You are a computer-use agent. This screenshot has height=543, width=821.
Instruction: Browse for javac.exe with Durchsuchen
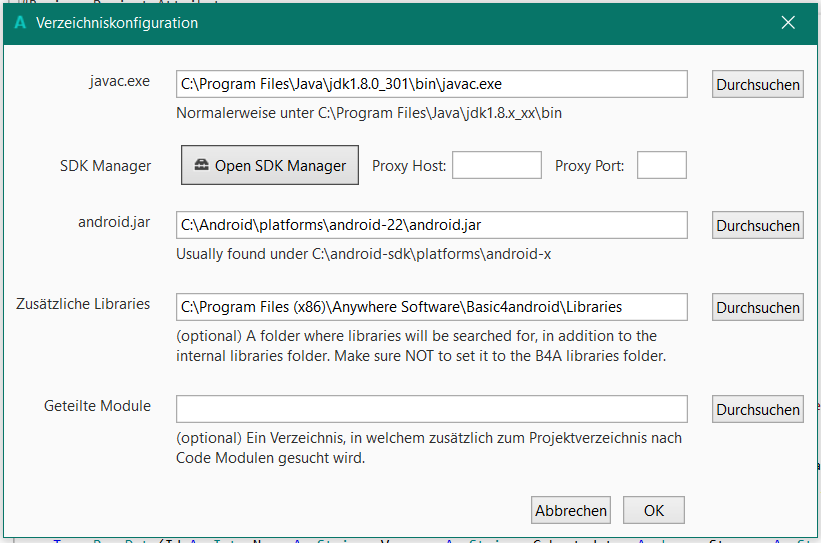click(x=758, y=85)
